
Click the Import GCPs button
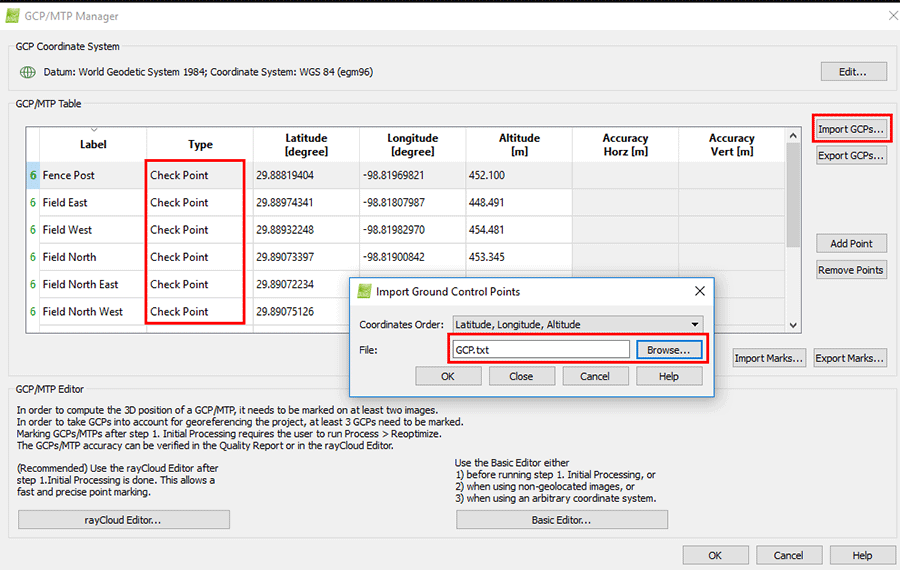[x=851, y=129]
